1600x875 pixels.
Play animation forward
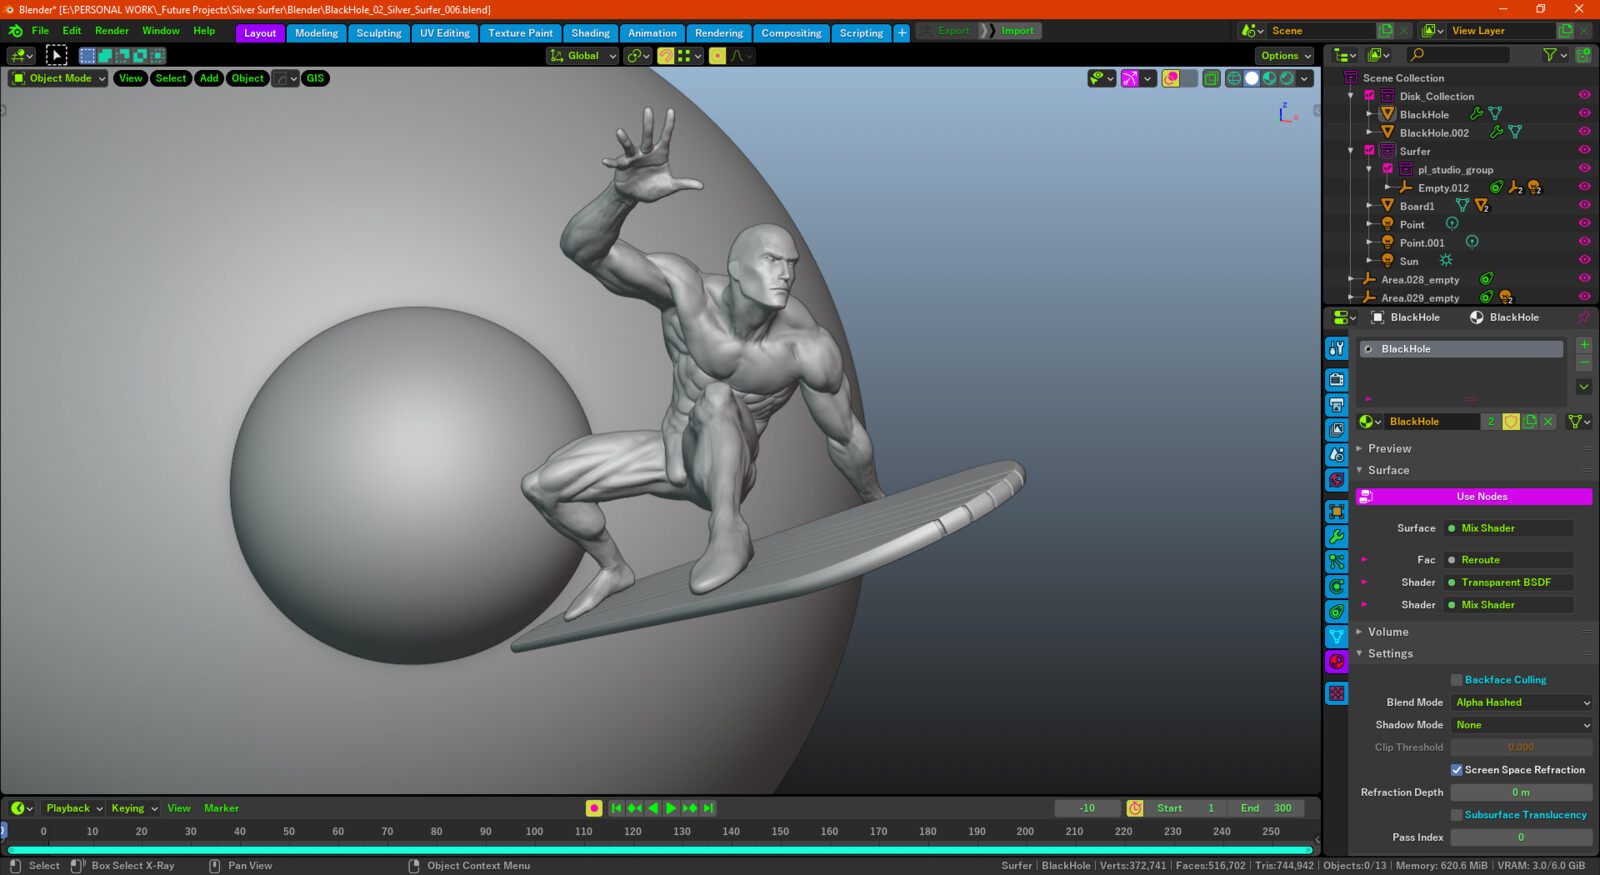671,808
